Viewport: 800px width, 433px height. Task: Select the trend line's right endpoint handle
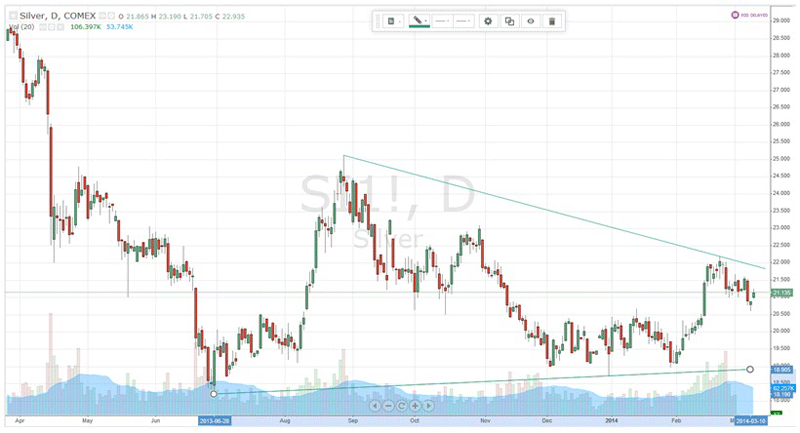[x=749, y=369]
